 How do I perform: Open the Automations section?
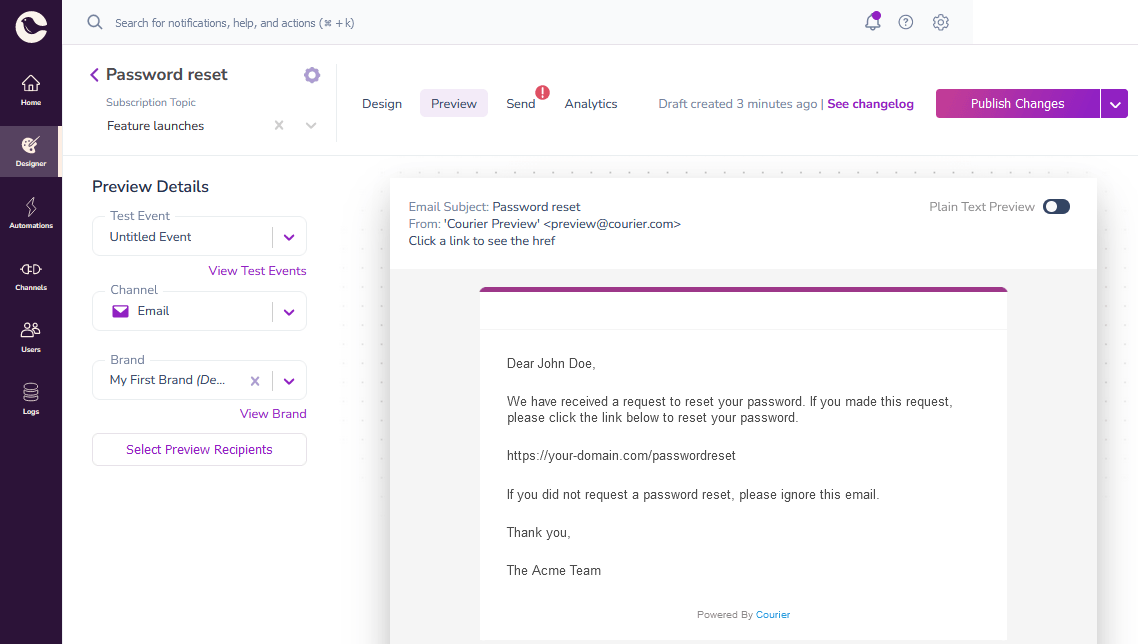pyautogui.click(x=31, y=213)
